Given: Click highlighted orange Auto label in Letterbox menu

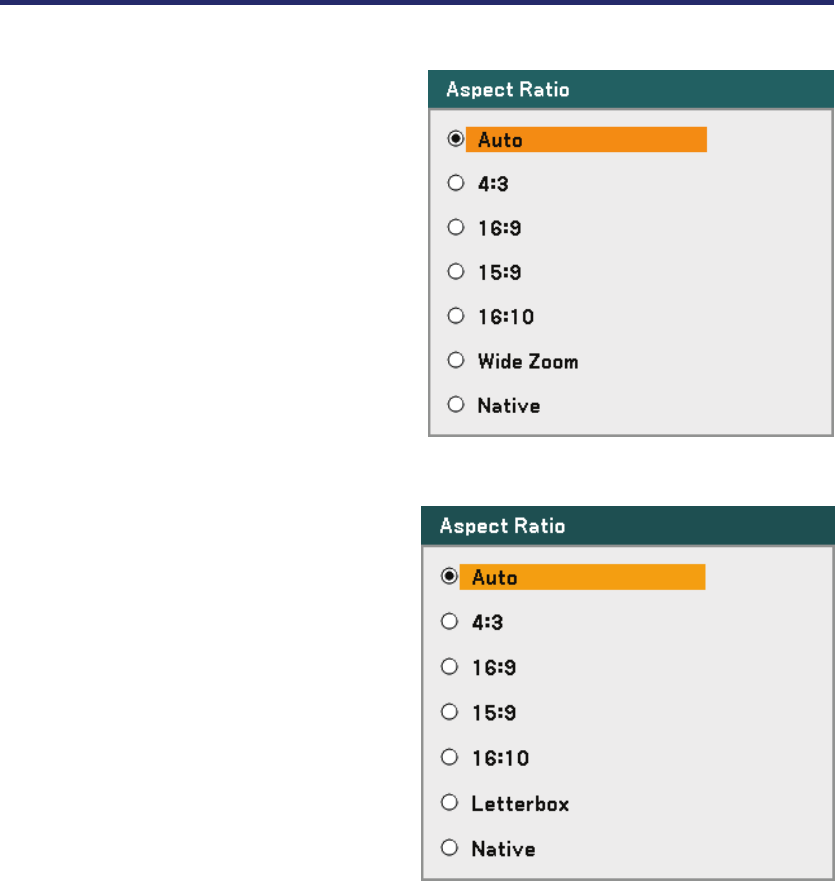Looking at the screenshot, I should [582, 577].
